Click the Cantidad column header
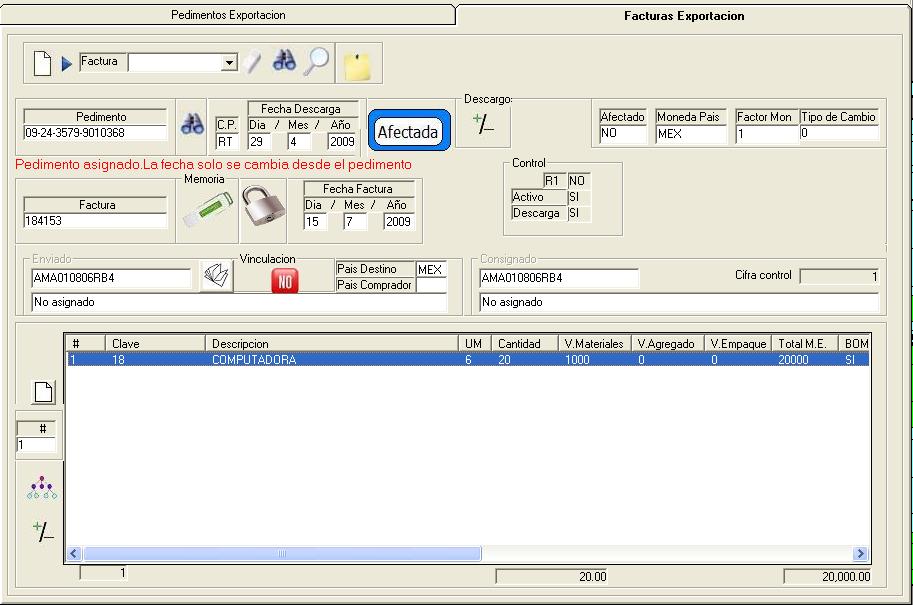The width and height of the screenshot is (913, 605). (x=525, y=344)
